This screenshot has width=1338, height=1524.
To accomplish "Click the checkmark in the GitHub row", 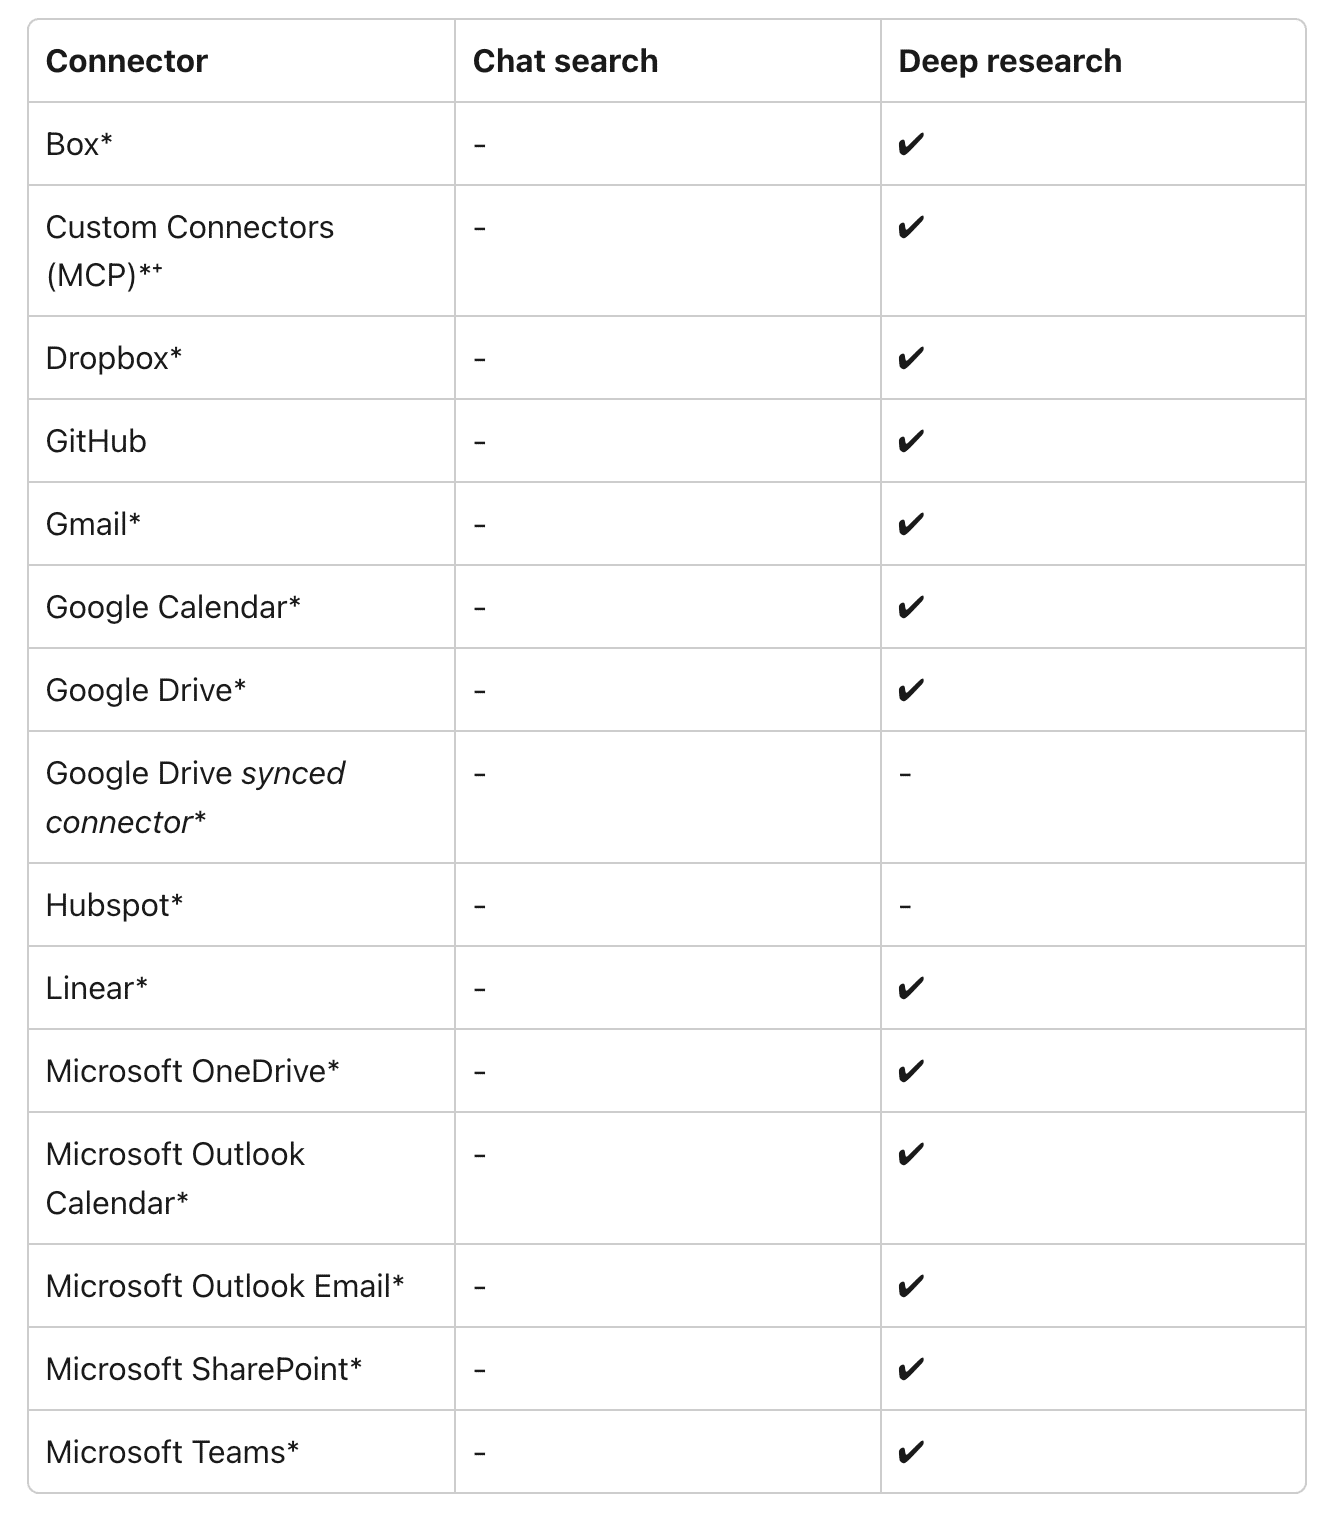I will pos(910,442).
